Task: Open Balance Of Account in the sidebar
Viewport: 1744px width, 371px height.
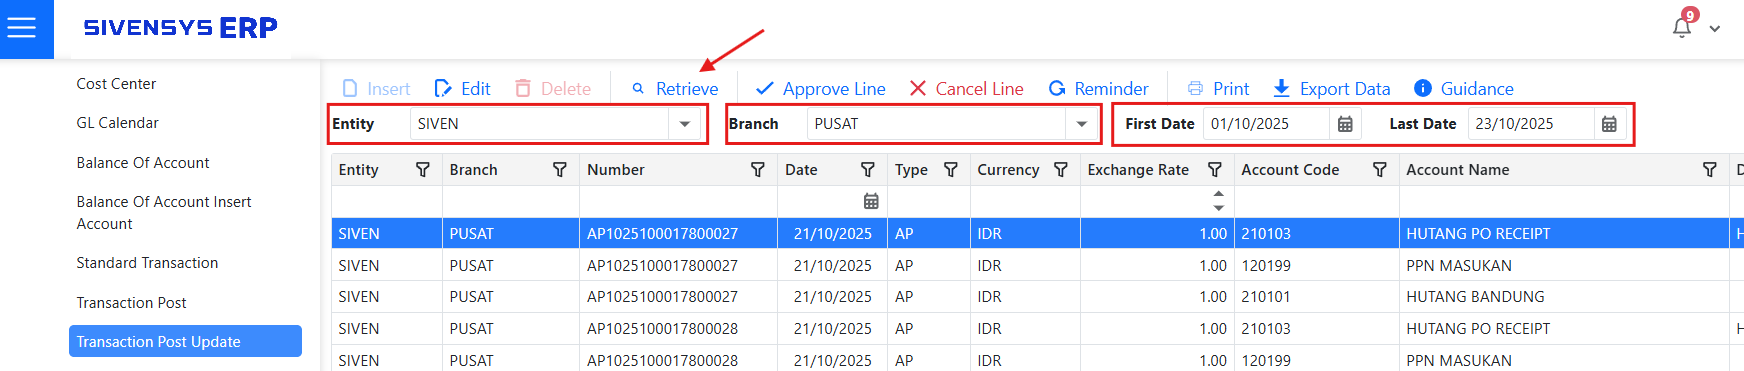Action: click(x=143, y=163)
